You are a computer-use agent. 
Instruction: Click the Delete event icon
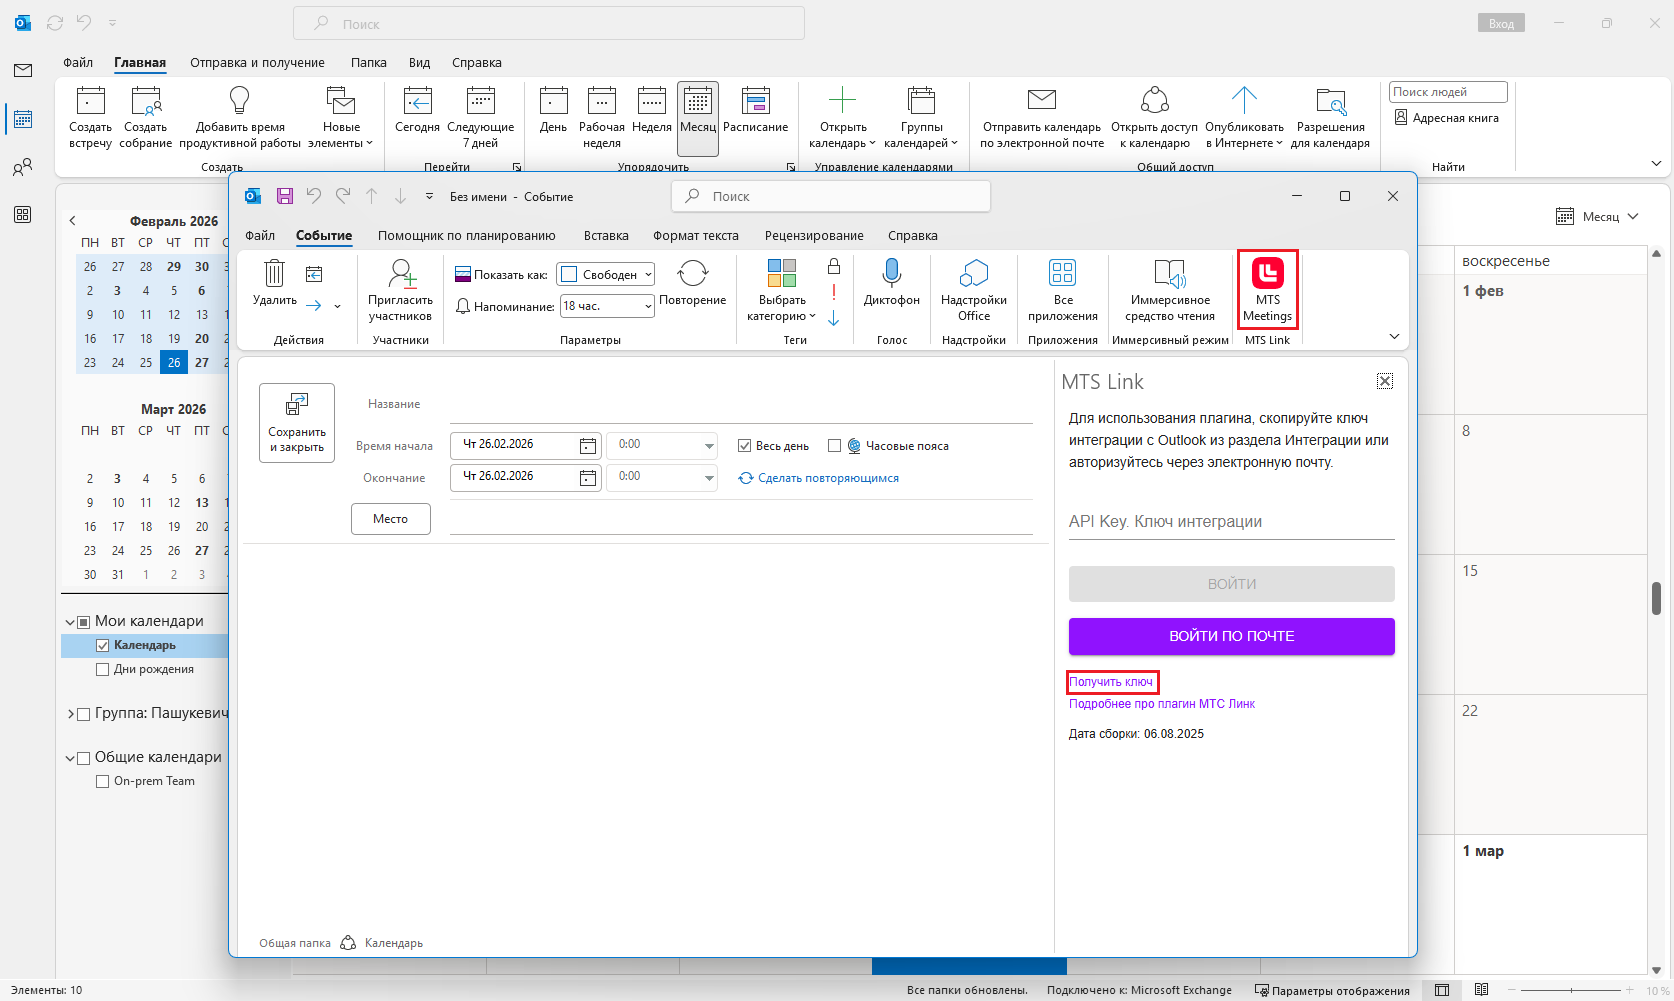pyautogui.click(x=274, y=274)
